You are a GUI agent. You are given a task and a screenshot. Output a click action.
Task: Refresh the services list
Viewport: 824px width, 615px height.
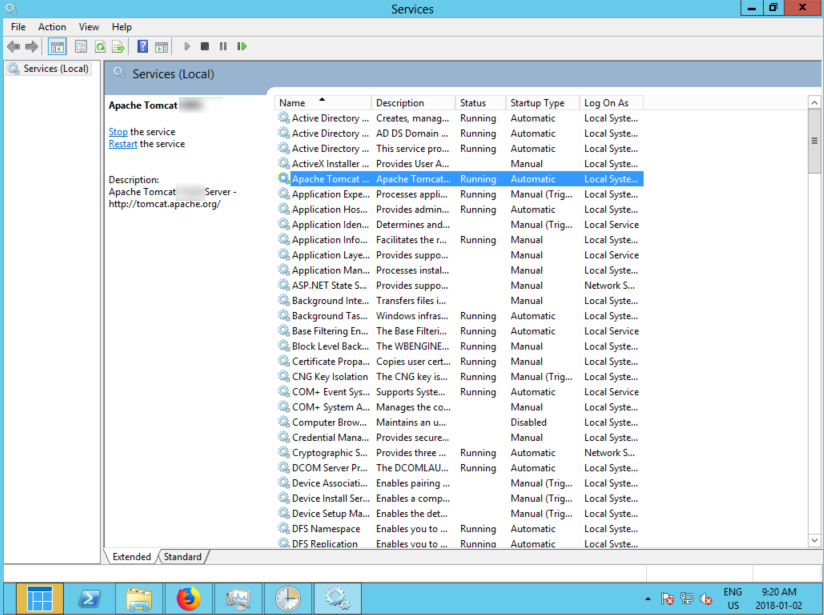click(x=100, y=46)
